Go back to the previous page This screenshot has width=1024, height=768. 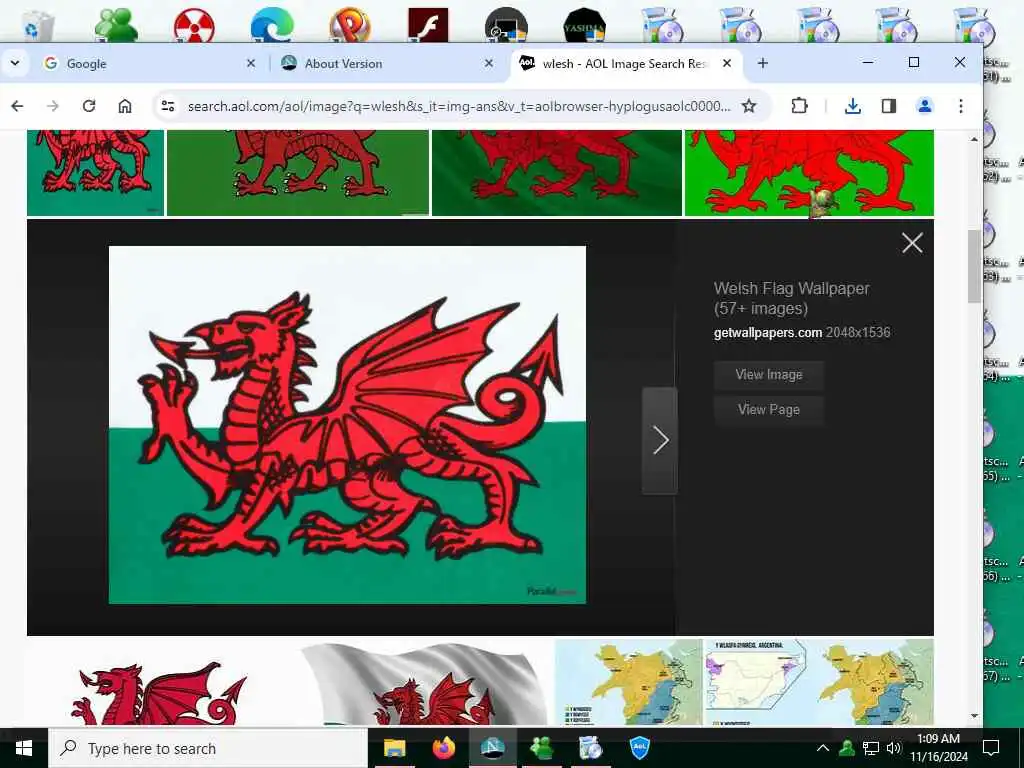[x=18, y=106]
